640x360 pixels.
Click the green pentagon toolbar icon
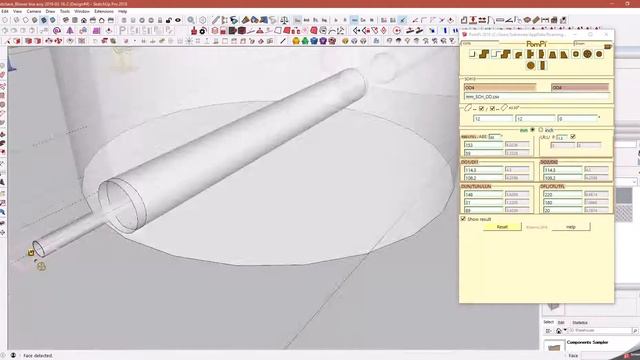[x=305, y=41]
